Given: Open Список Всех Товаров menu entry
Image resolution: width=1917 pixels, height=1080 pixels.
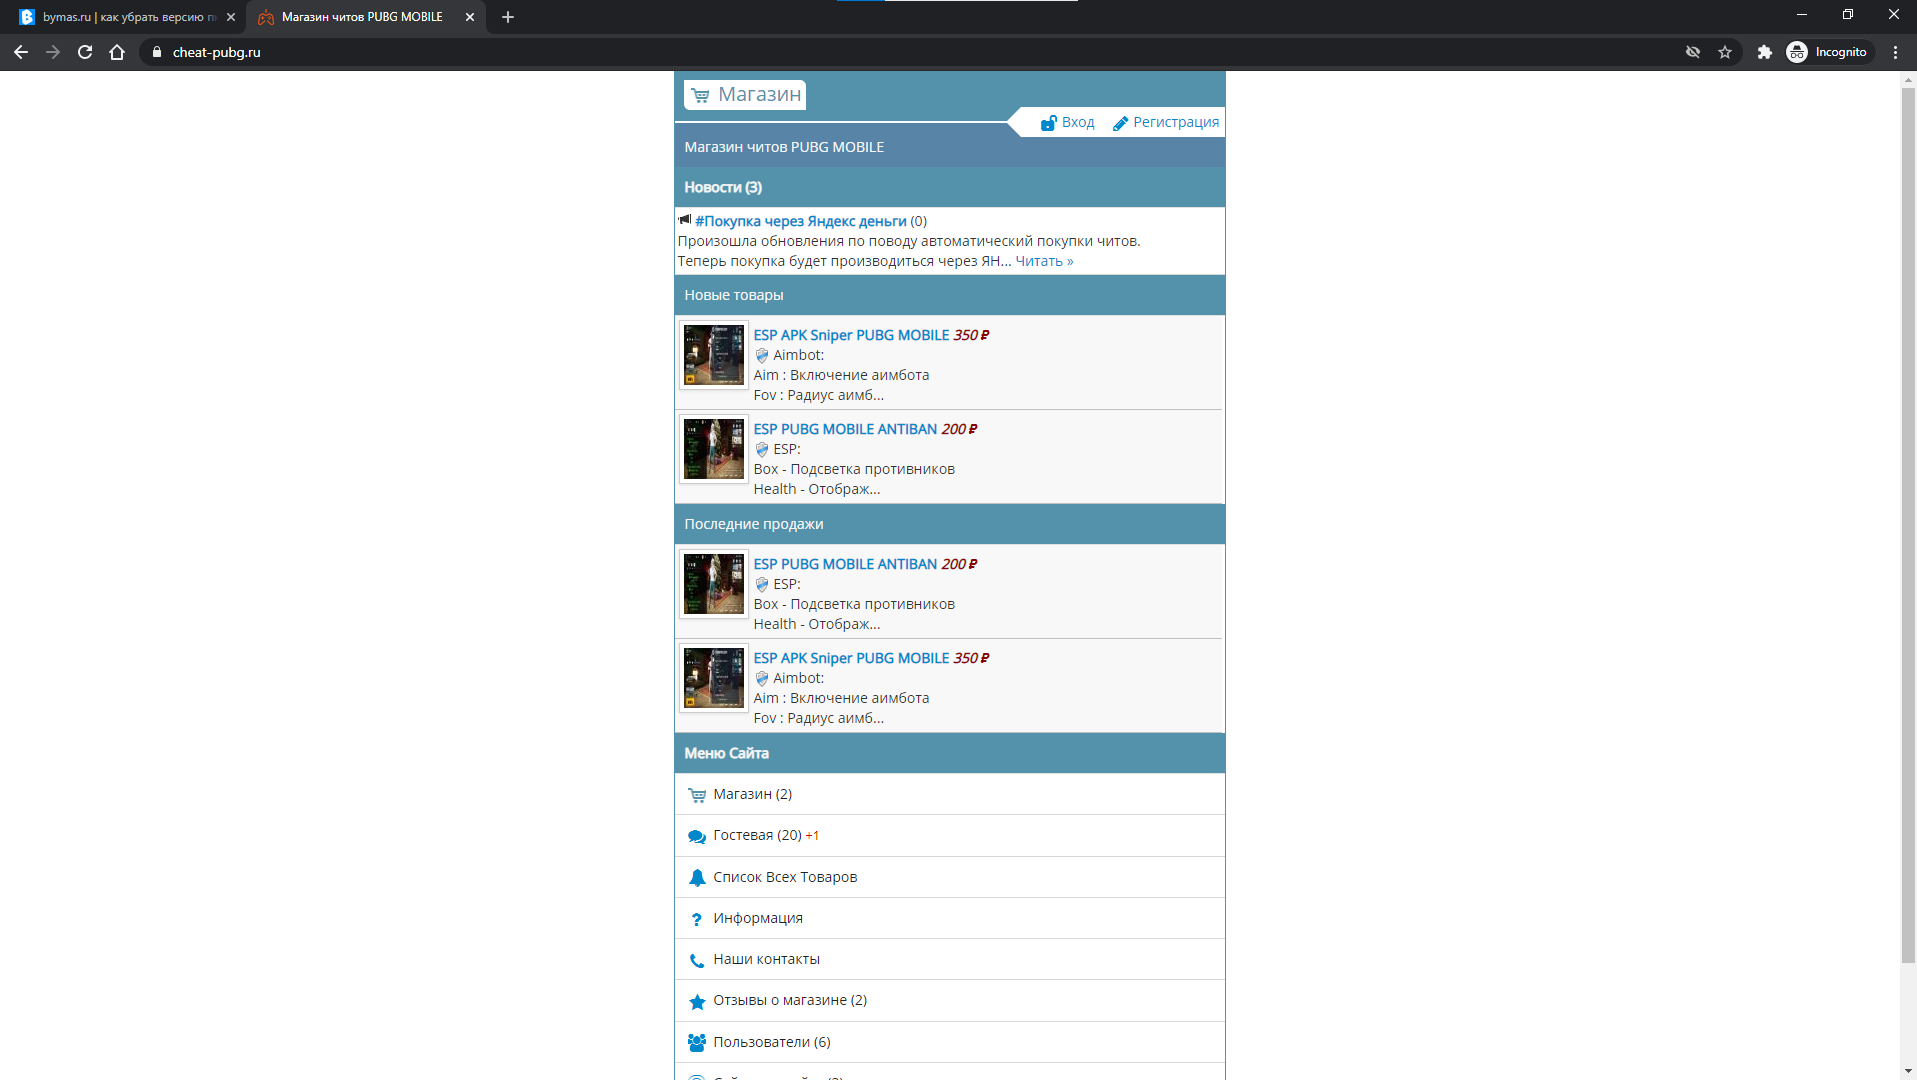Looking at the screenshot, I should [x=785, y=877].
